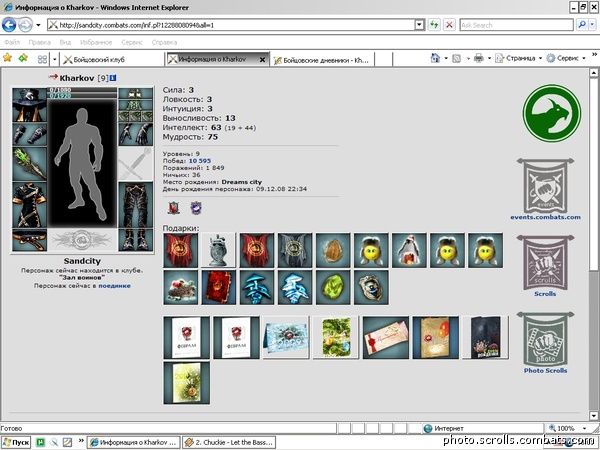The height and width of the screenshot is (450, 600).
Task: Click the hat equipment slot icon
Action: point(29,105)
